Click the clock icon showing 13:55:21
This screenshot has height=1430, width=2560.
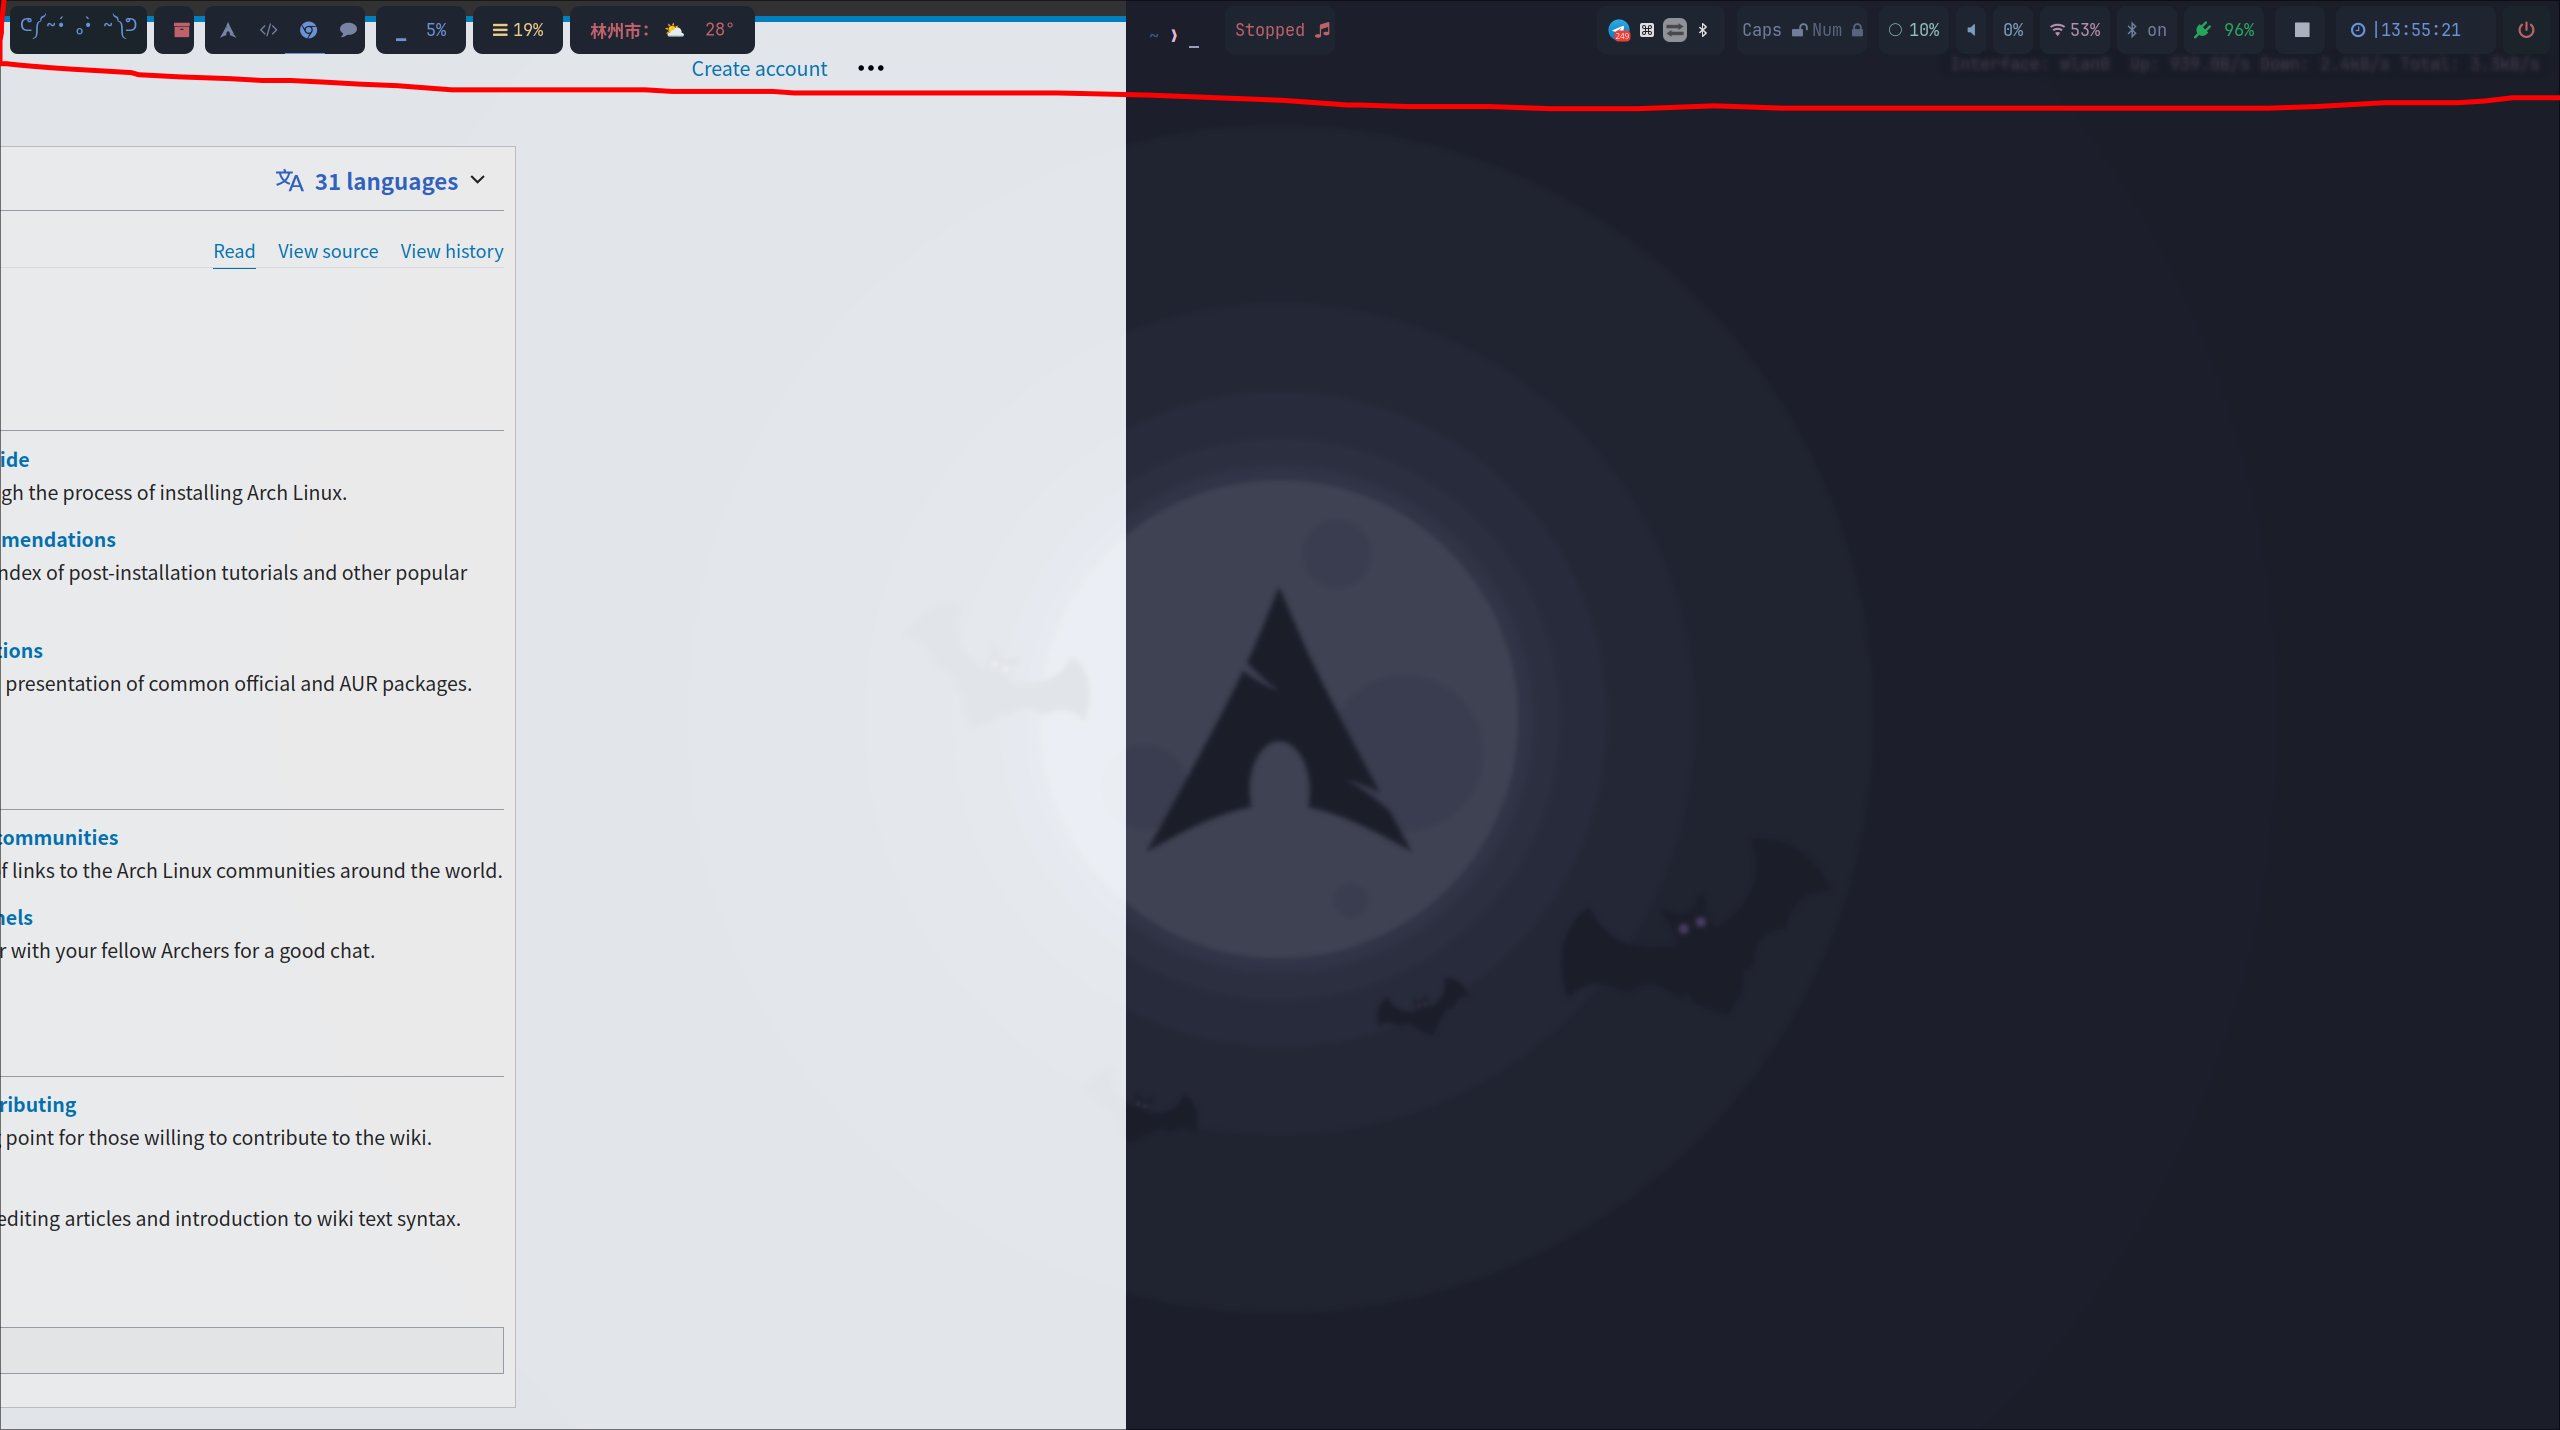2357,30
